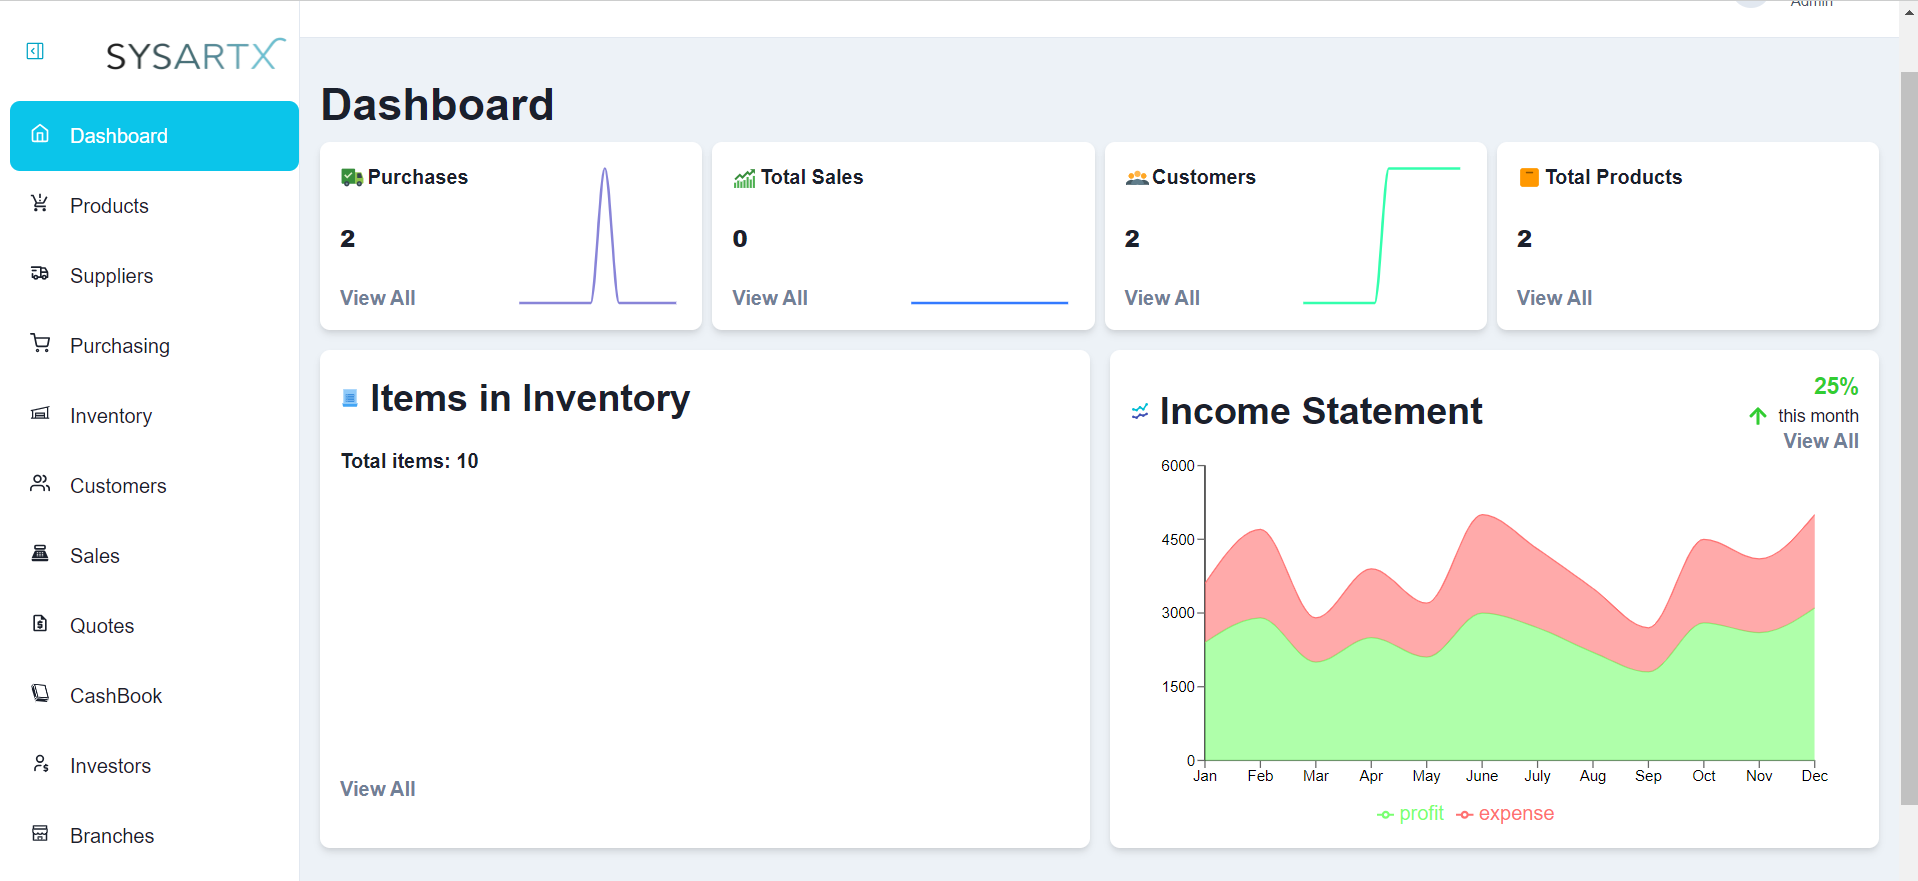The image size is (1918, 881).
Task: Click the Branches store icon
Action: click(x=40, y=833)
